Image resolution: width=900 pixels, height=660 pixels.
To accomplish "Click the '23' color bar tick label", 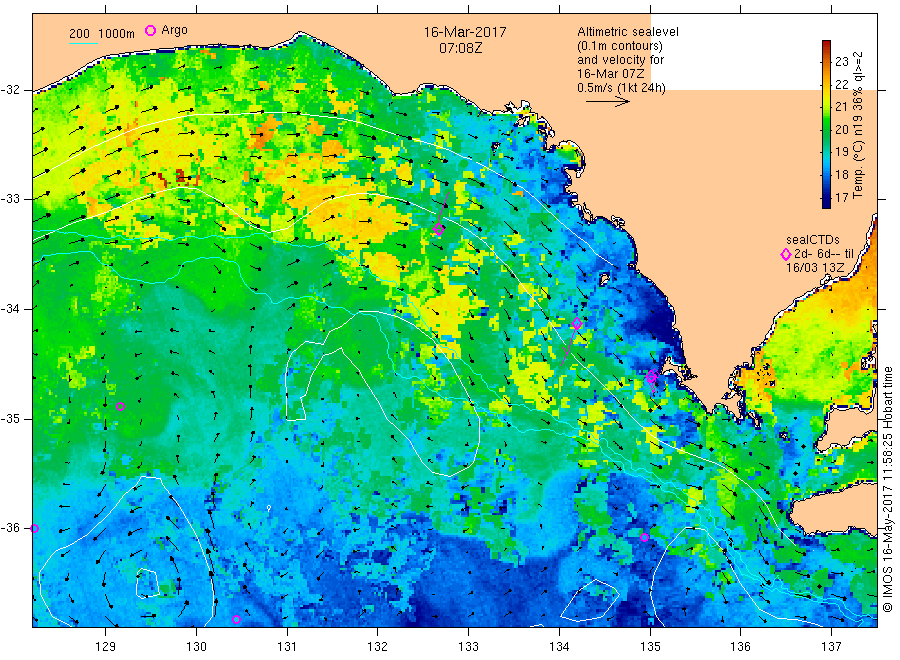I will click(x=841, y=62).
